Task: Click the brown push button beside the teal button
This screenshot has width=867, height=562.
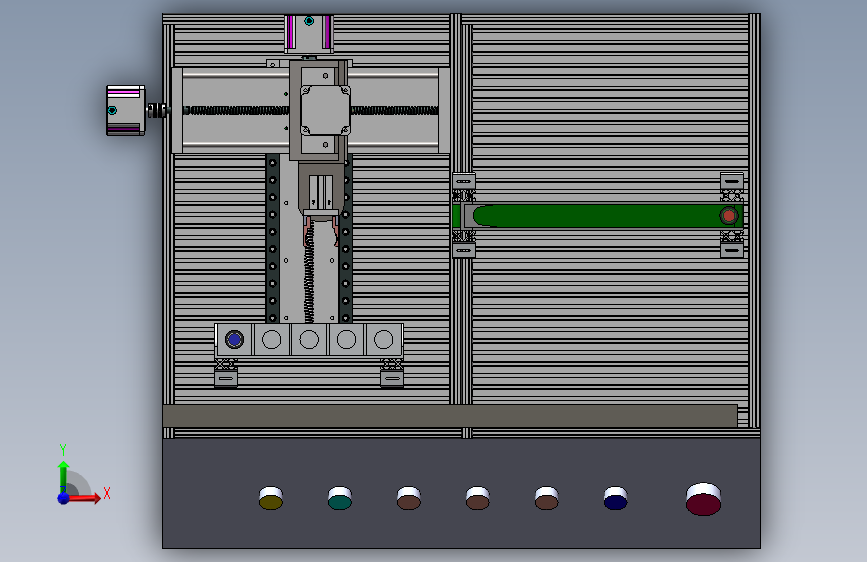Action: (409, 498)
